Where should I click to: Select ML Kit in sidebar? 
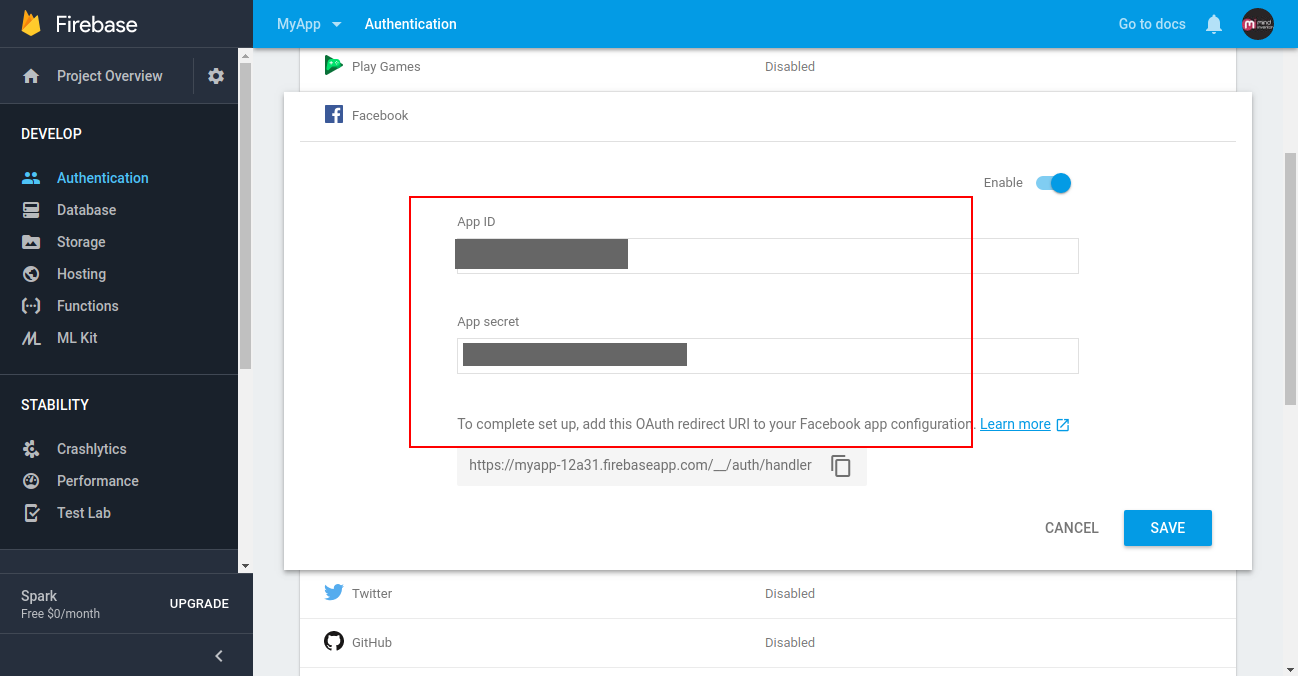point(77,338)
